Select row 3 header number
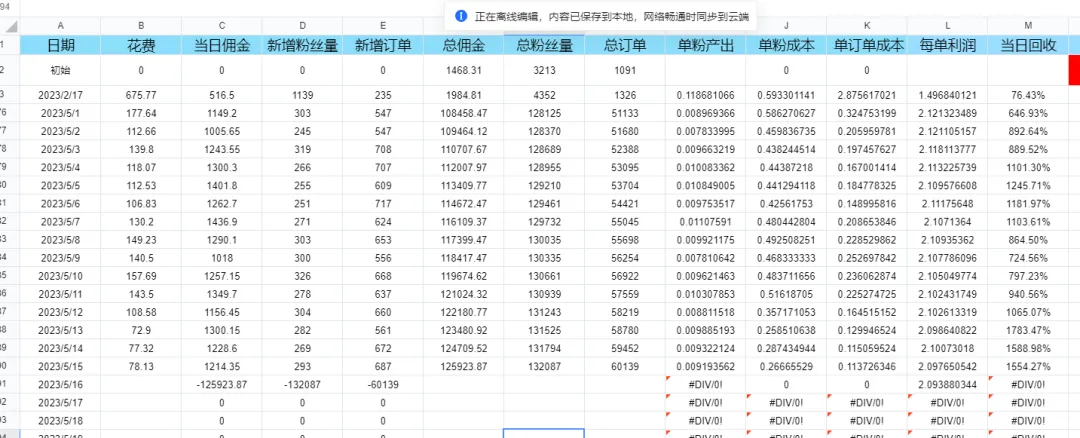Image resolution: width=1080 pixels, height=438 pixels. (3, 94)
